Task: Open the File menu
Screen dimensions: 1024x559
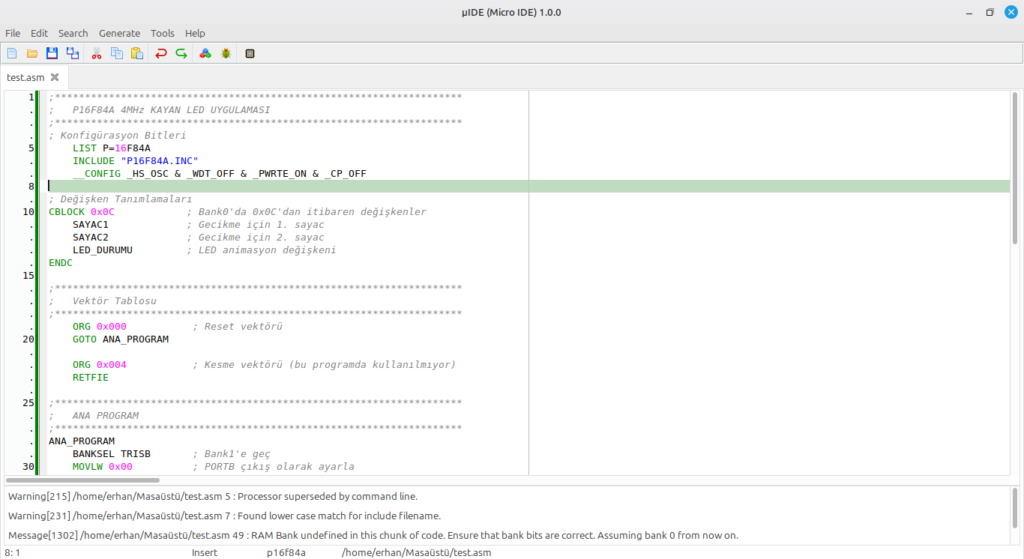Action: point(13,33)
